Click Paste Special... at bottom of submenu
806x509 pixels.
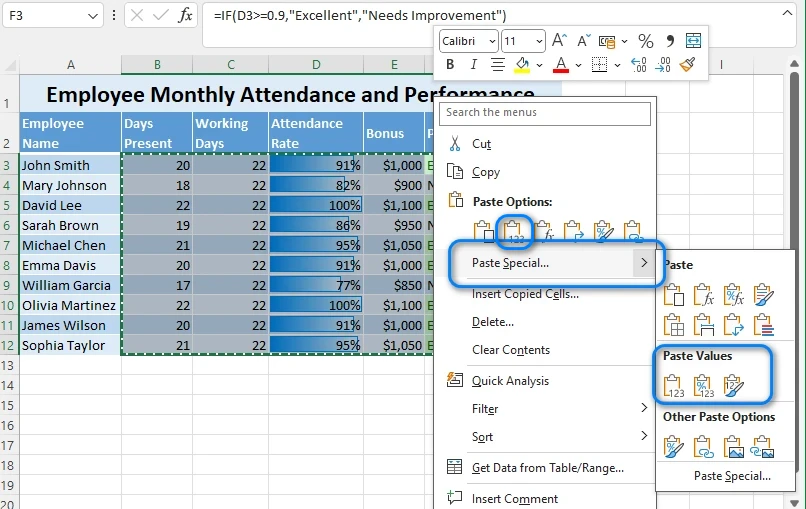click(732, 476)
